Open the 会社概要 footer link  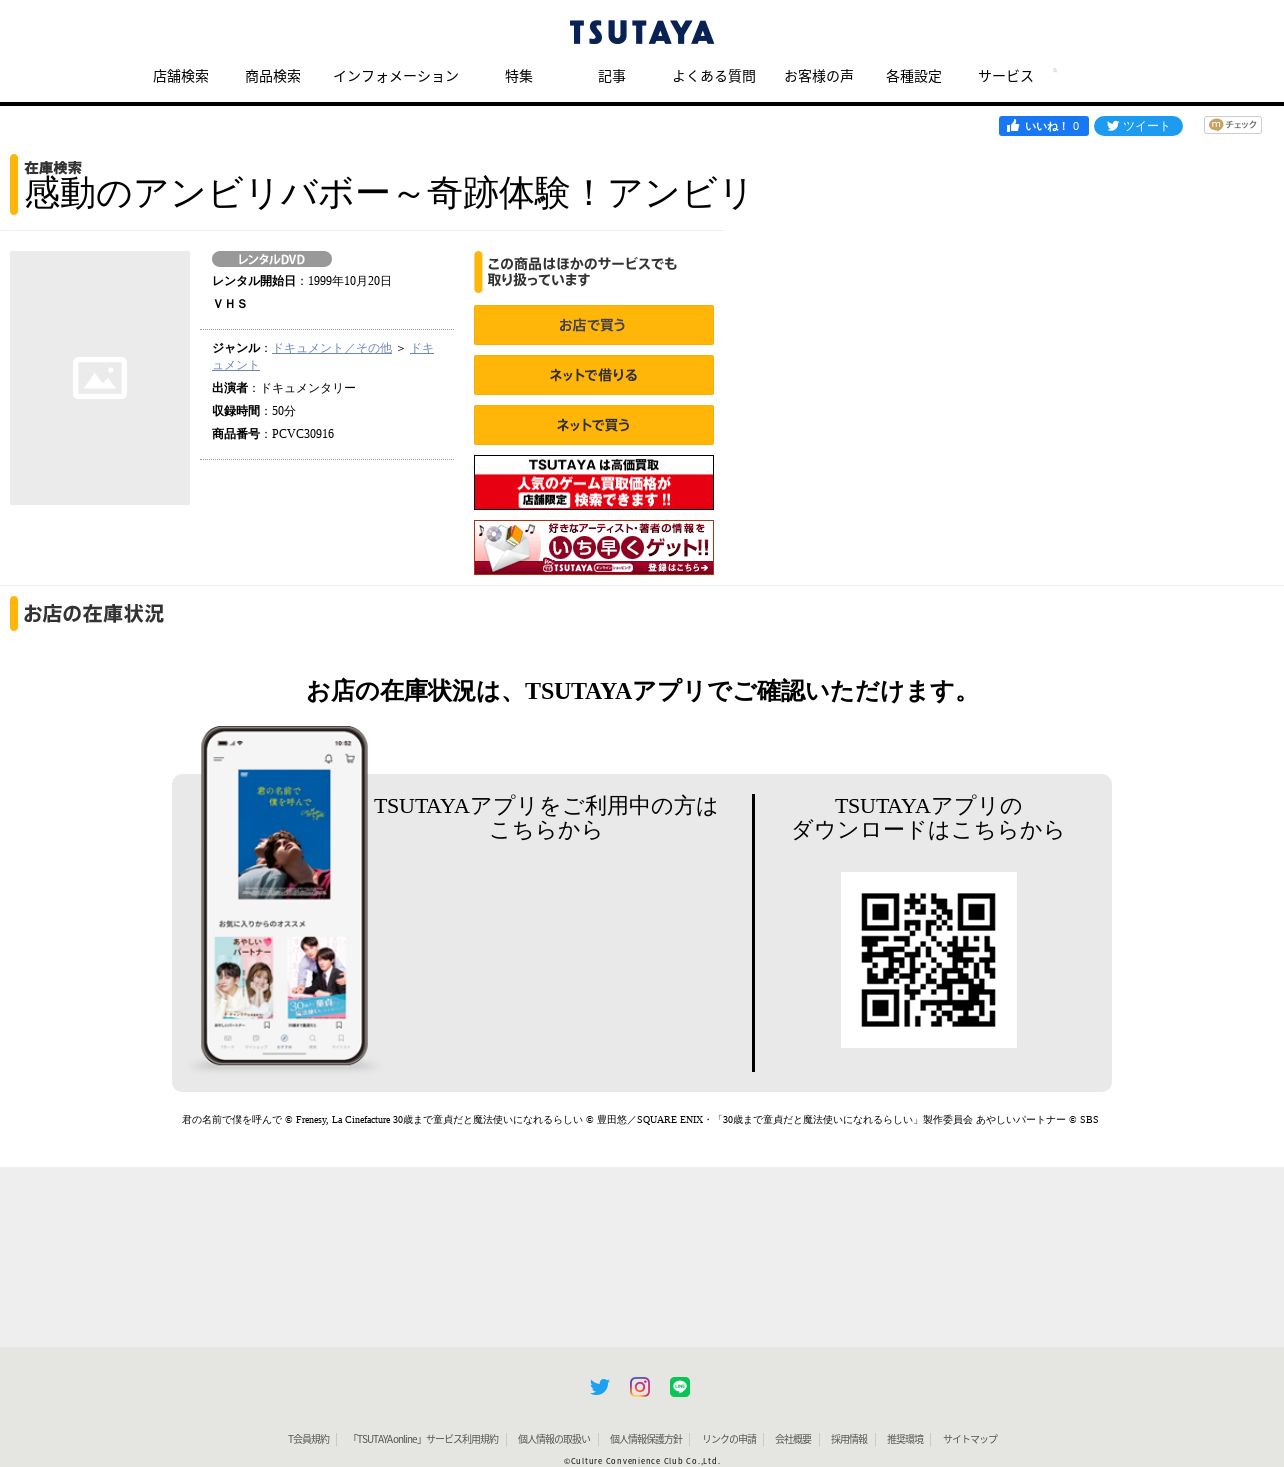793,1439
